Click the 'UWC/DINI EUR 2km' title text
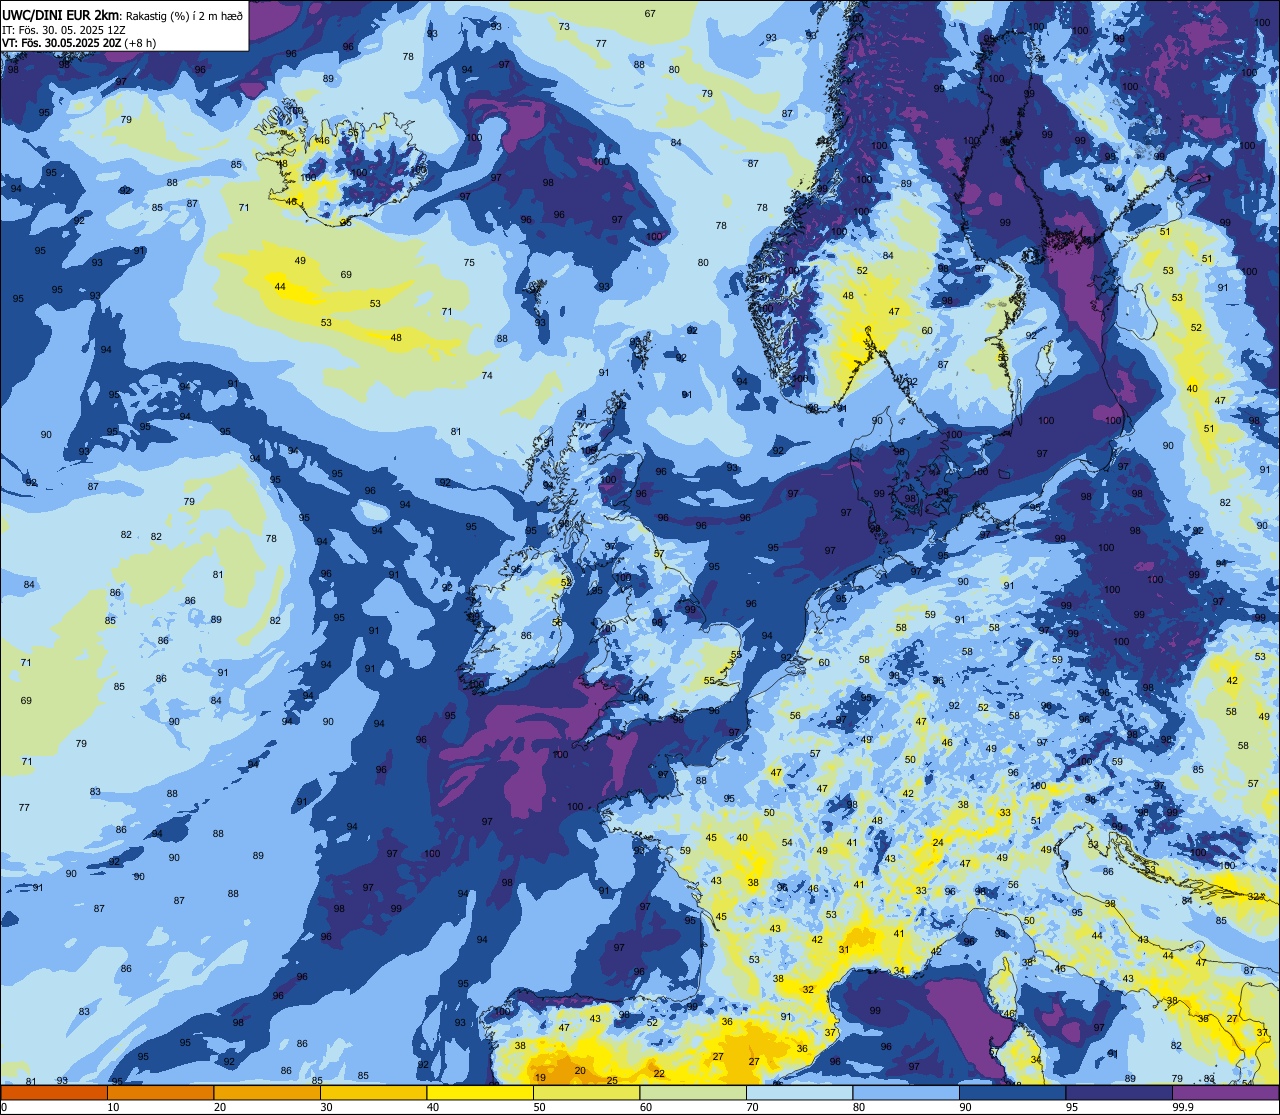Screen dimensions: 1280x1115 pos(62,14)
